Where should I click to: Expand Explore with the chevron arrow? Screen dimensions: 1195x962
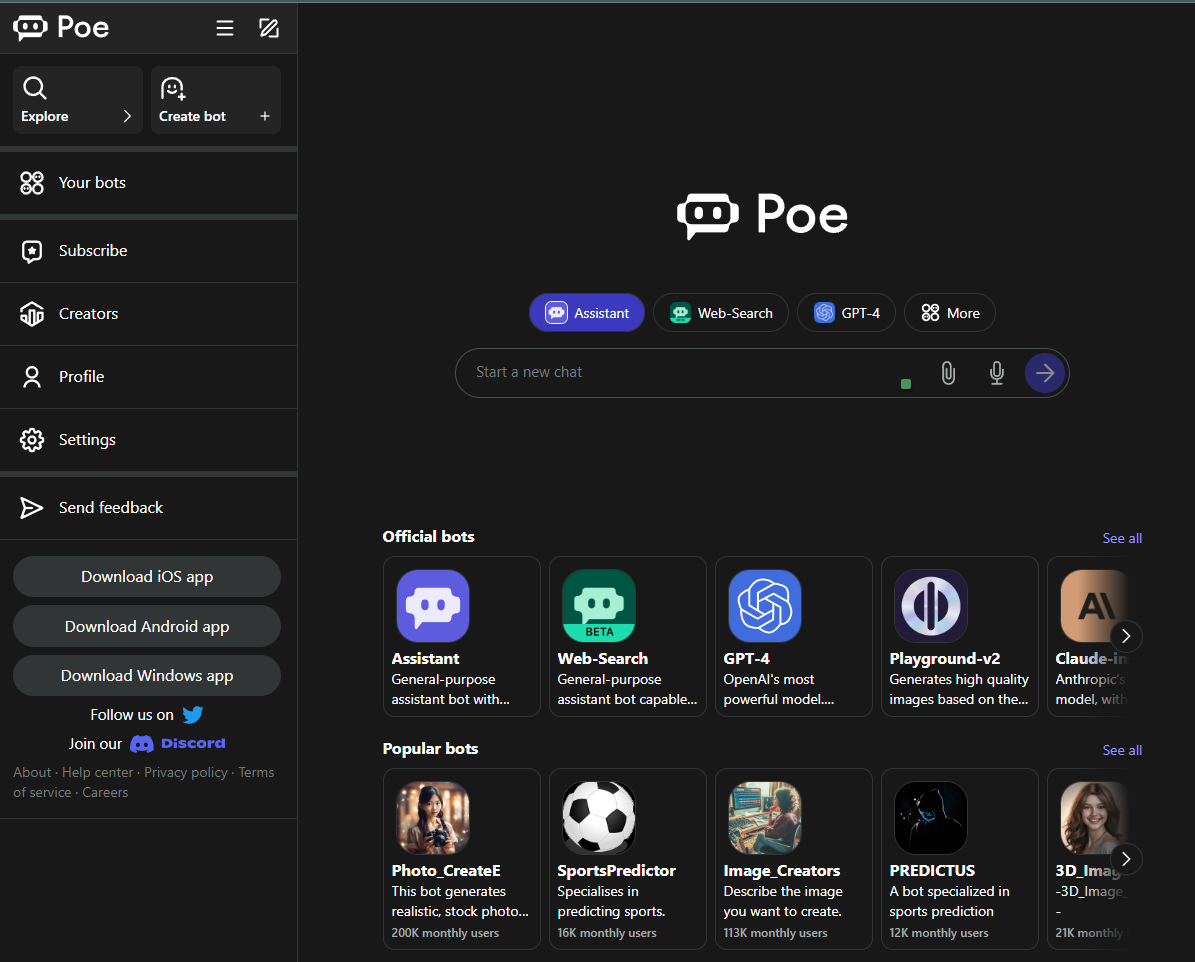point(127,116)
